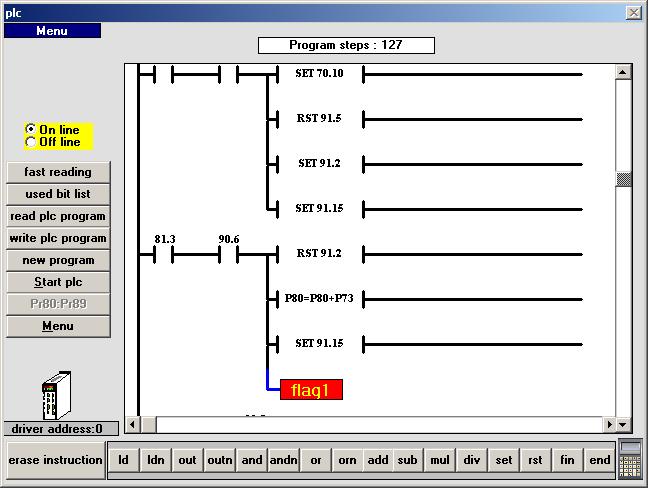Screen dimensions: 648x488
Task: Click the Menu button below Pr80:Pr89
Action: [58, 326]
